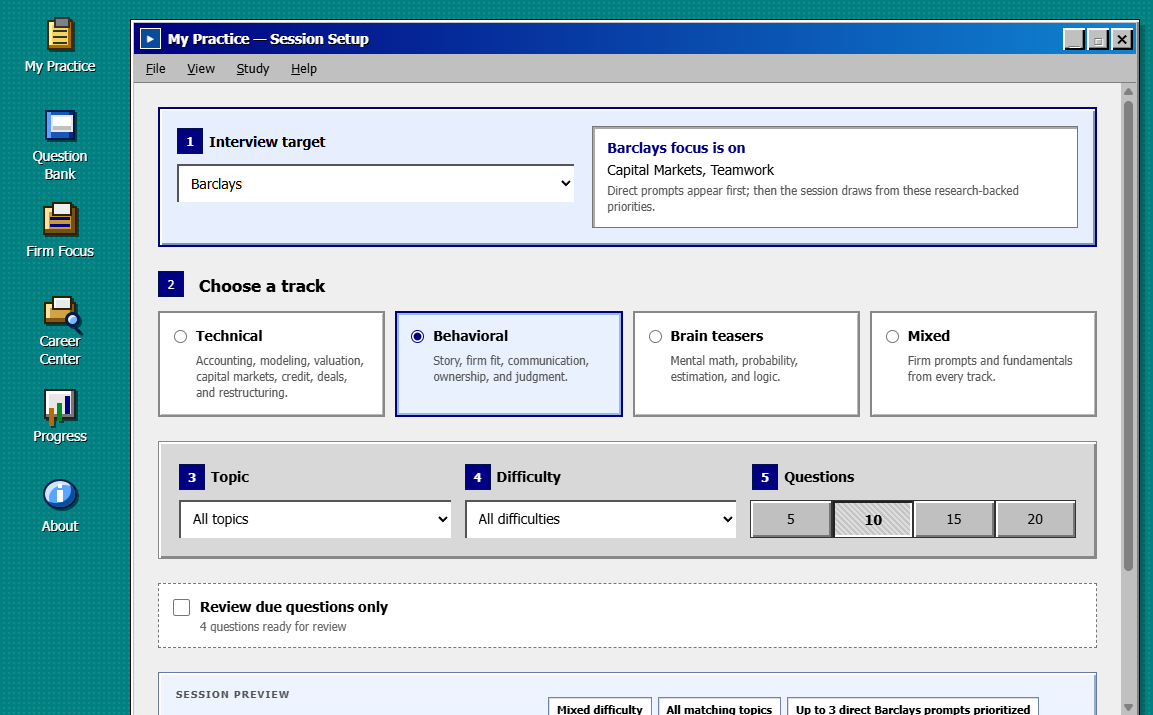
Task: Enable Review due questions only checkbox
Action: pos(182,607)
